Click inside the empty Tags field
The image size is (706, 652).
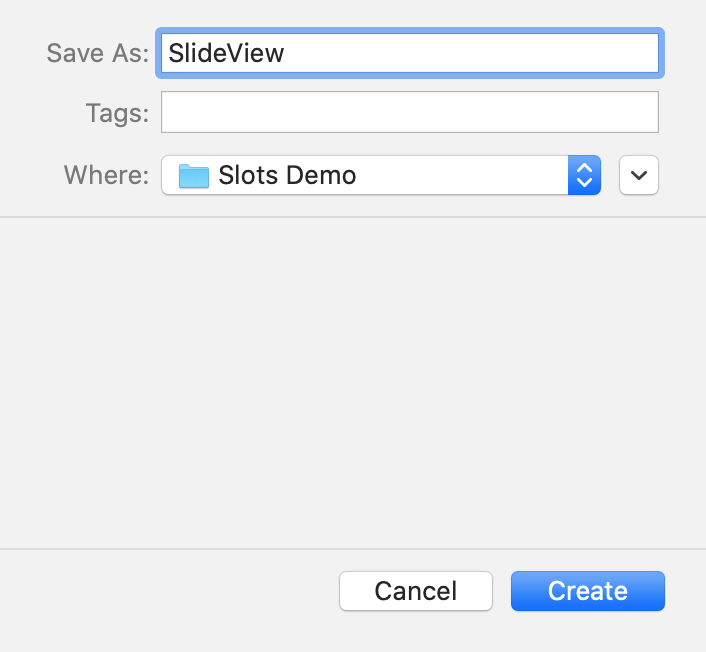pyautogui.click(x=410, y=112)
